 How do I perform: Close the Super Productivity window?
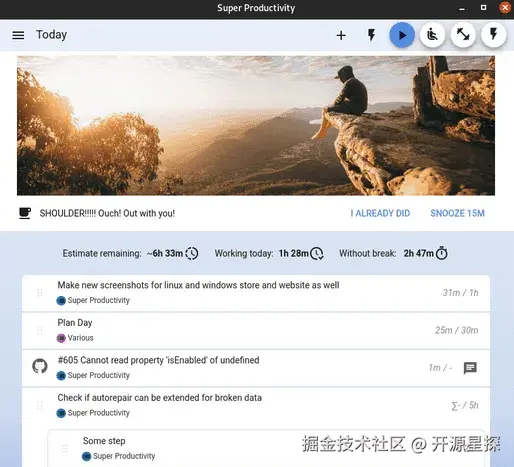click(505, 7)
